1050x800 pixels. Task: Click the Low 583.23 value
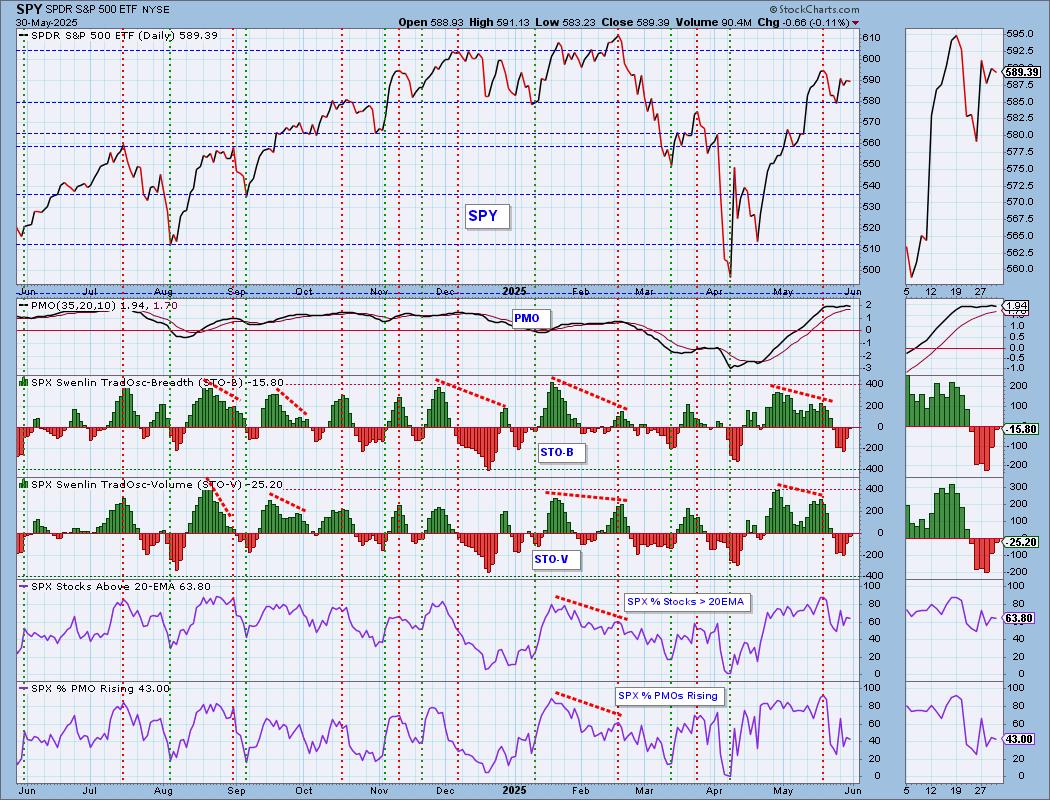[565, 22]
